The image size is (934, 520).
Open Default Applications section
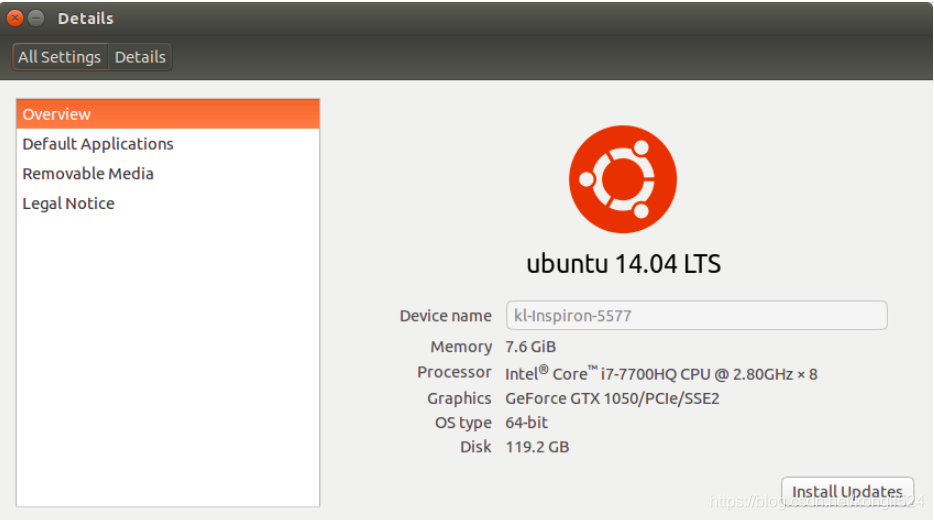pyautogui.click(x=168, y=144)
